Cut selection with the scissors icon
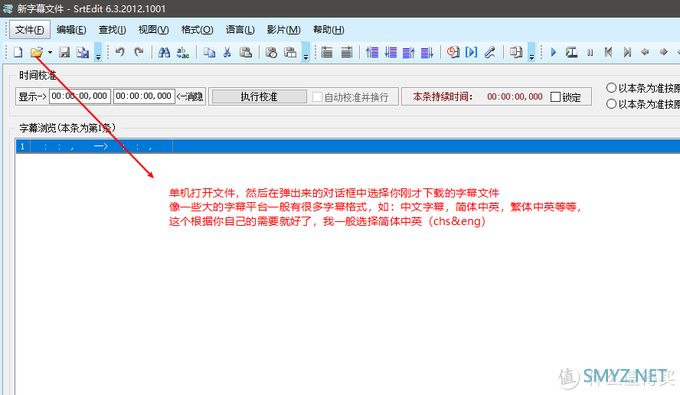This screenshot has width=680, height=395. (227, 52)
